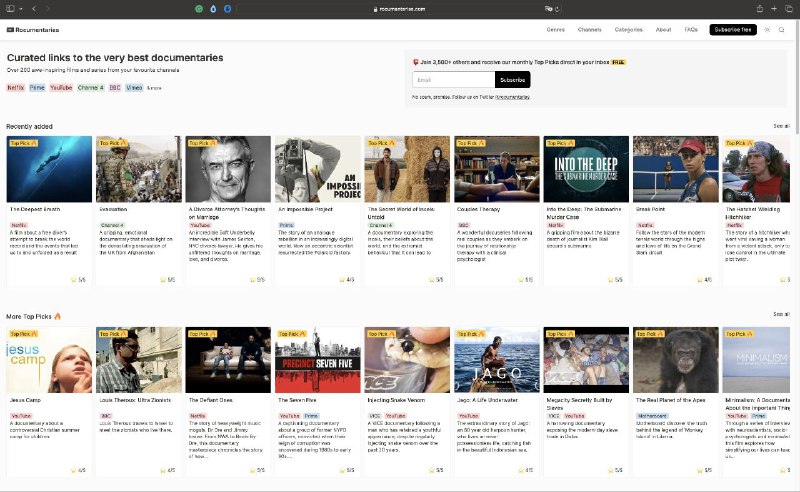The height and width of the screenshot is (492, 800).
Task: Open a new tab with plus icon
Action: click(x=772, y=8)
